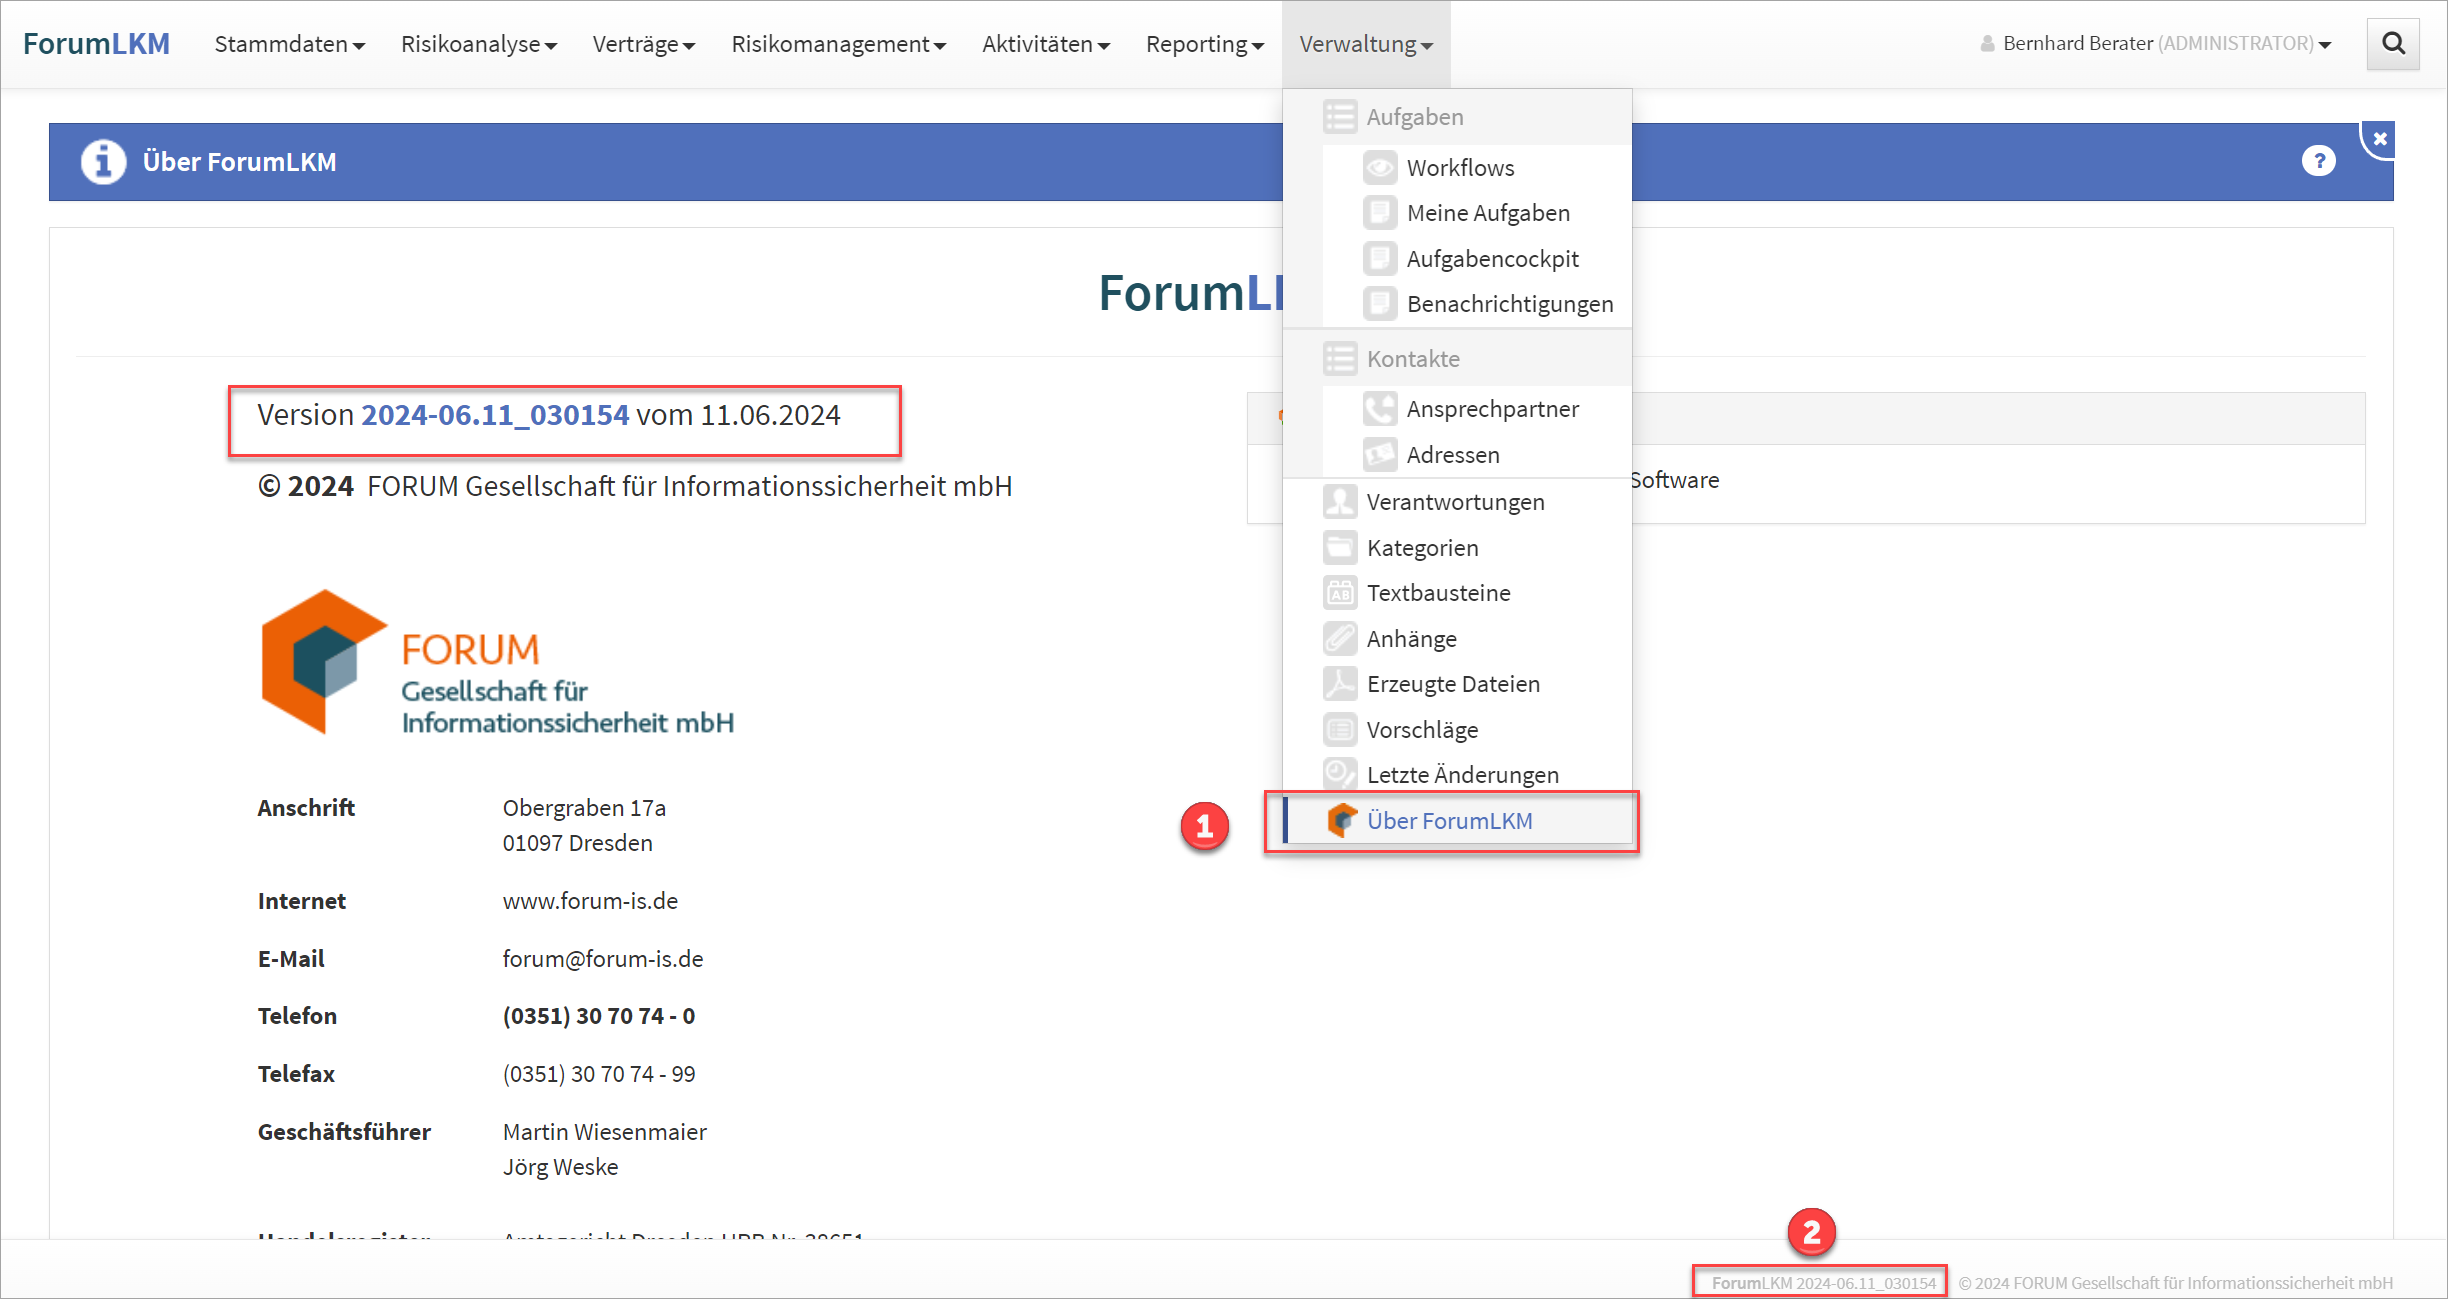The image size is (2448, 1299).
Task: Click the search magnifier icon
Action: [2393, 44]
